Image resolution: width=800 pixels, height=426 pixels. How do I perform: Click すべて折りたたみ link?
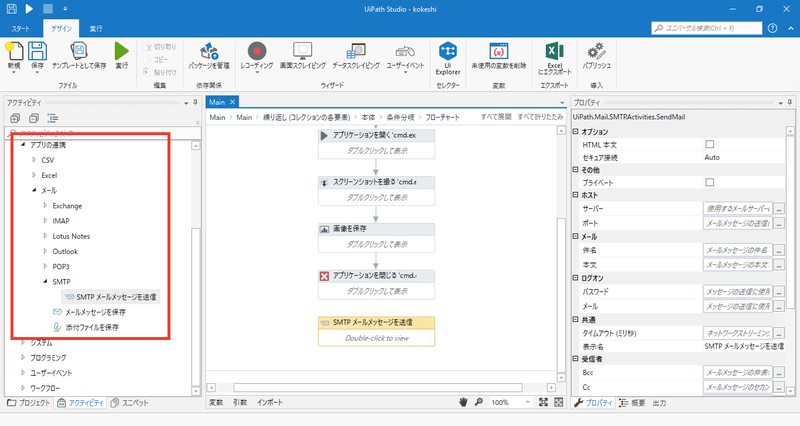tap(540, 117)
